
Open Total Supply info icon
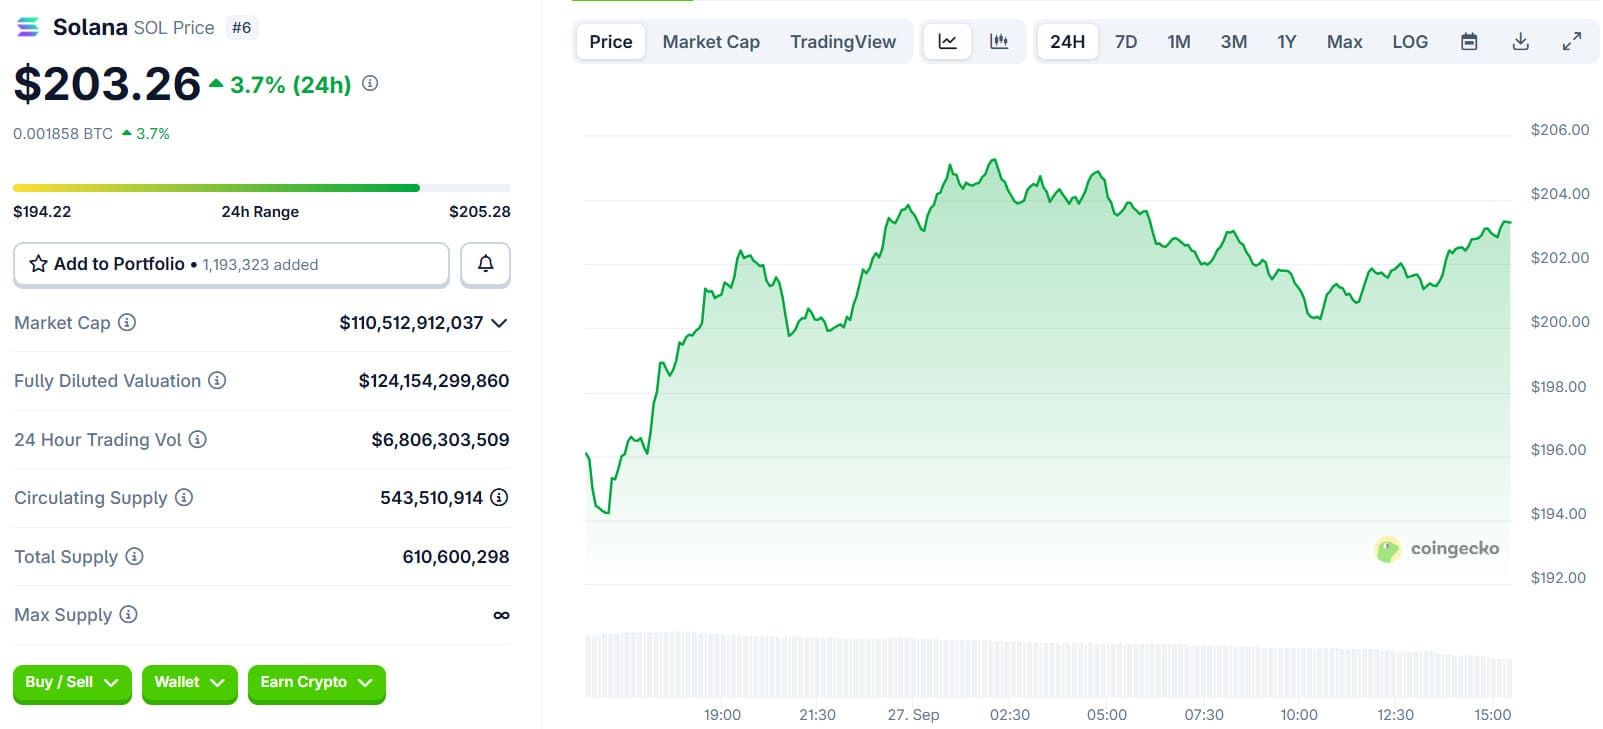point(134,556)
